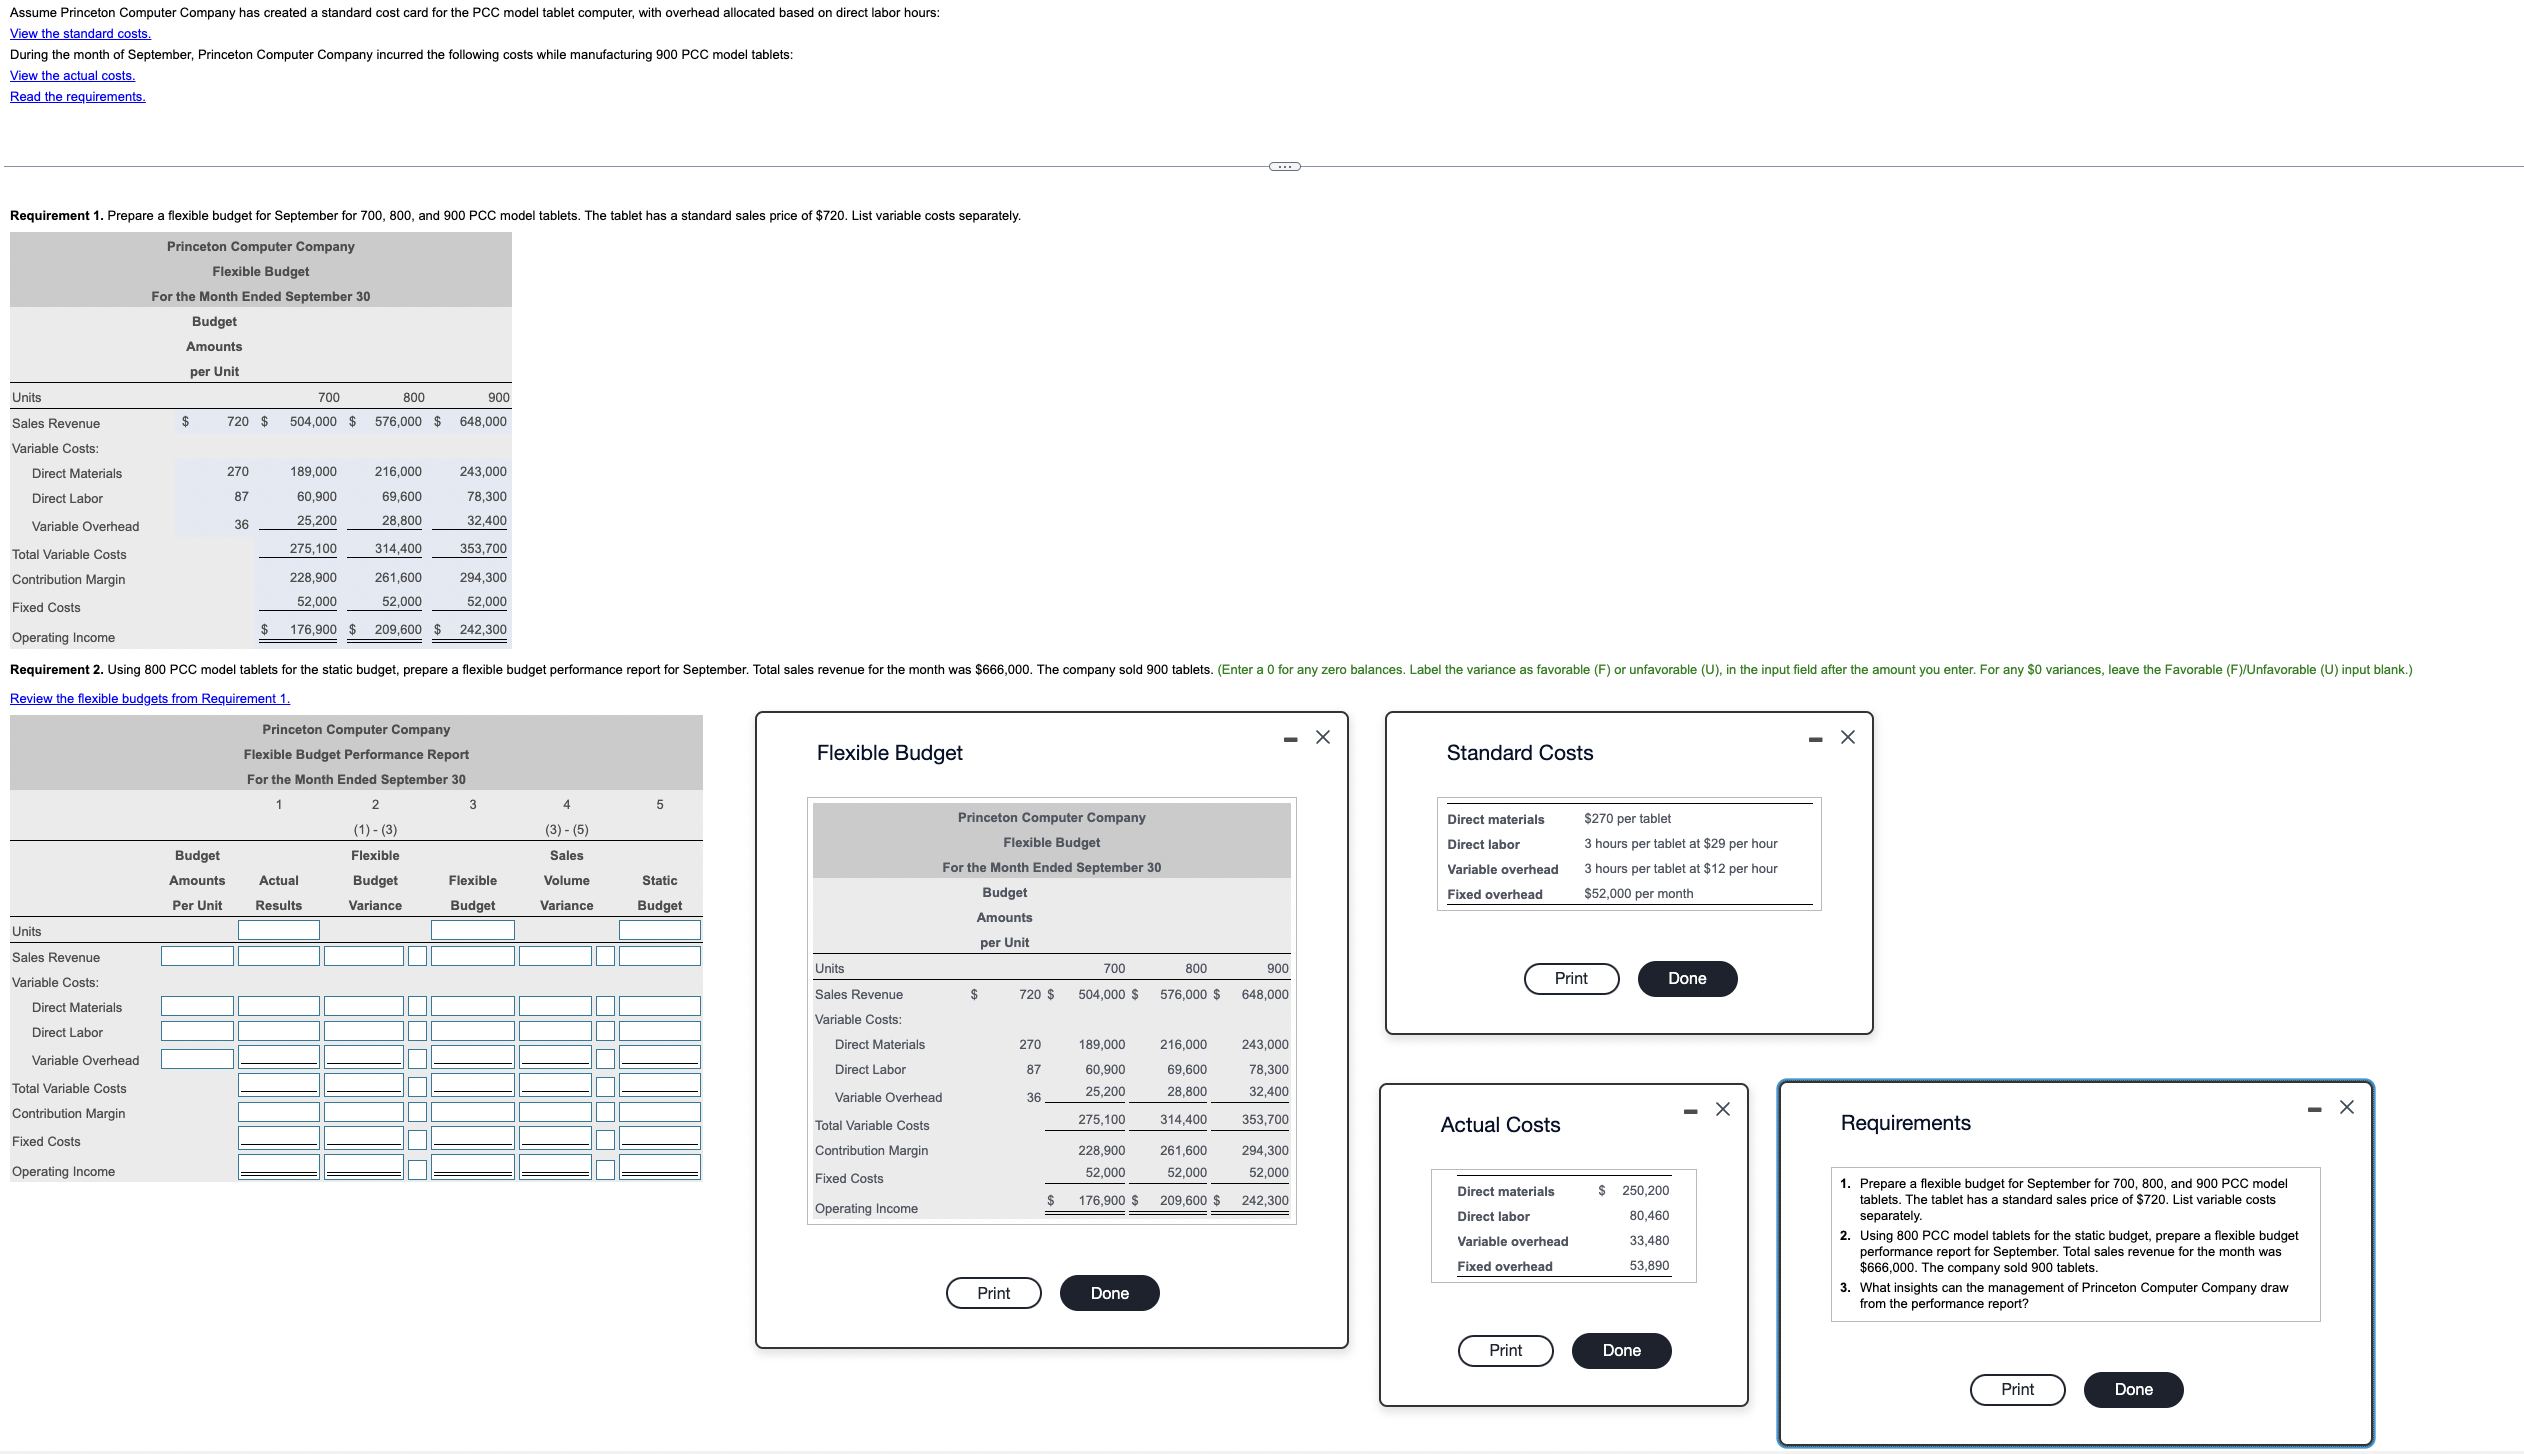Click Direct Materials budget per unit field
Screen dimensions: 2524x1454
[197, 1006]
